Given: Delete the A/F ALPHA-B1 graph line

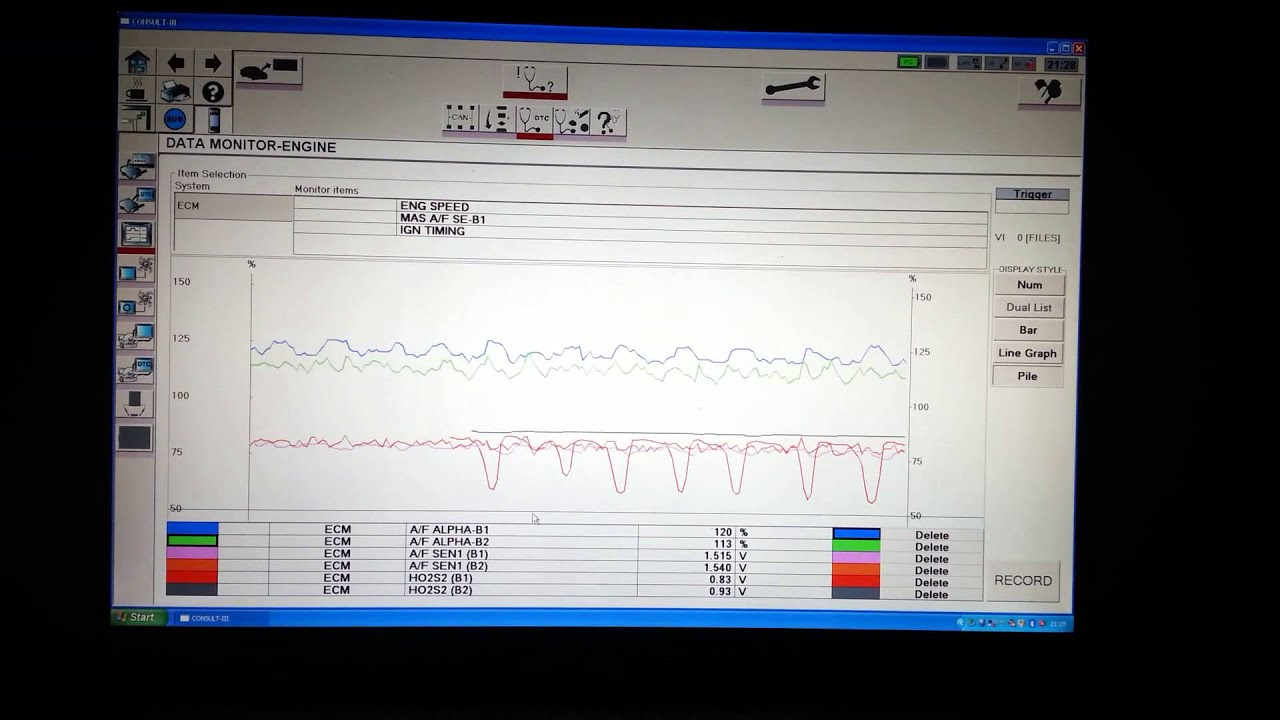Looking at the screenshot, I should (931, 535).
